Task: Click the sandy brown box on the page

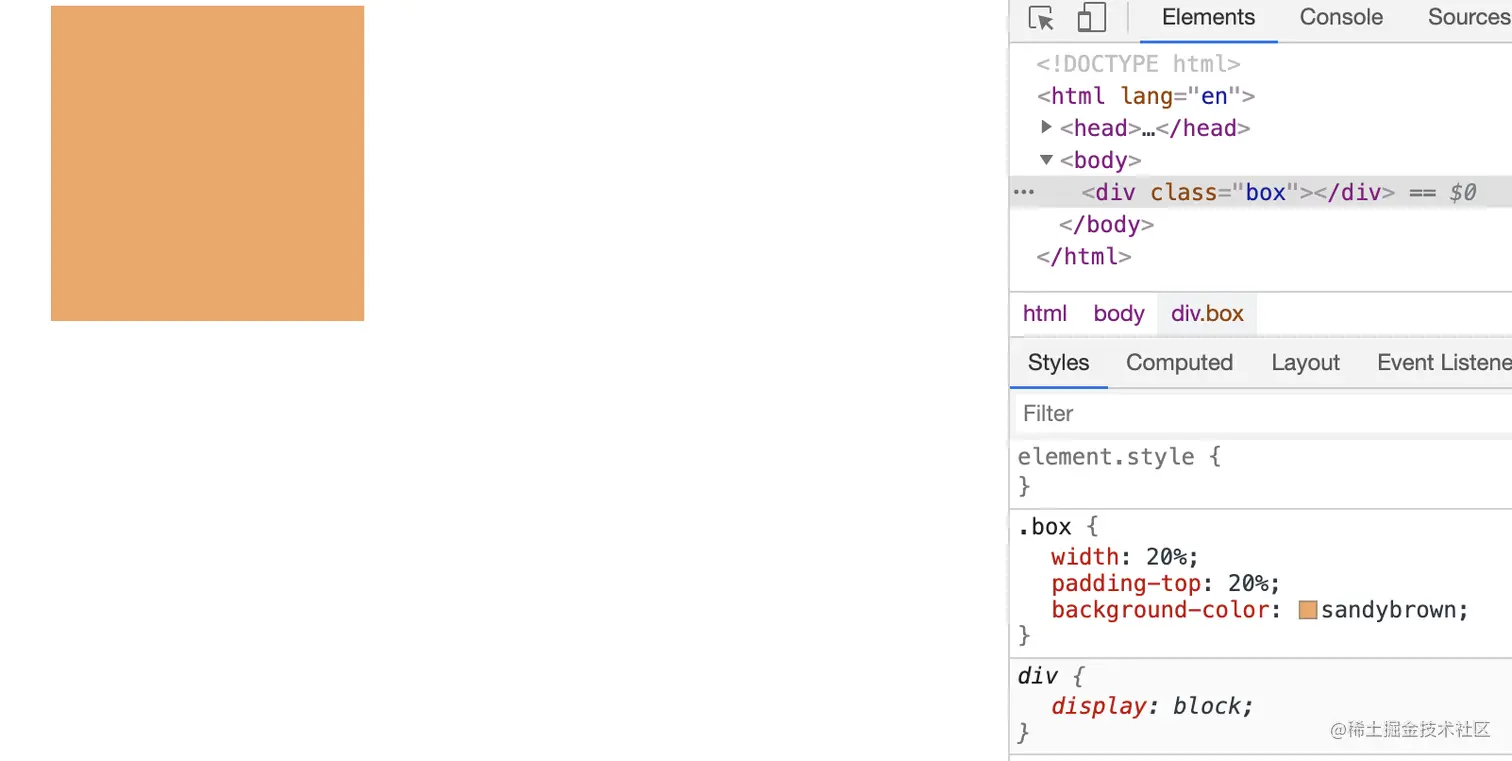Action: [207, 163]
